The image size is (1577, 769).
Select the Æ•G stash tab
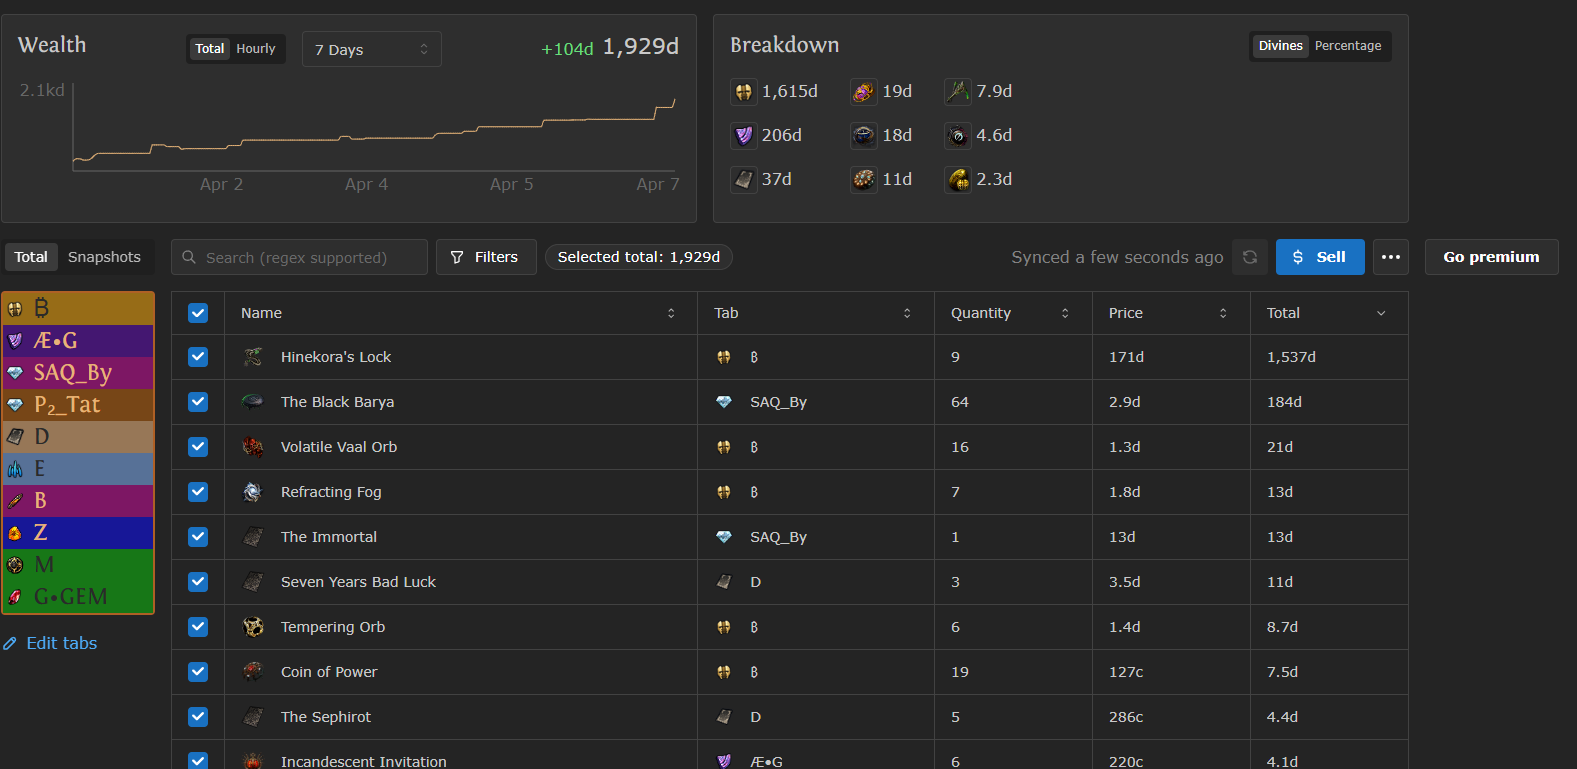(x=78, y=341)
